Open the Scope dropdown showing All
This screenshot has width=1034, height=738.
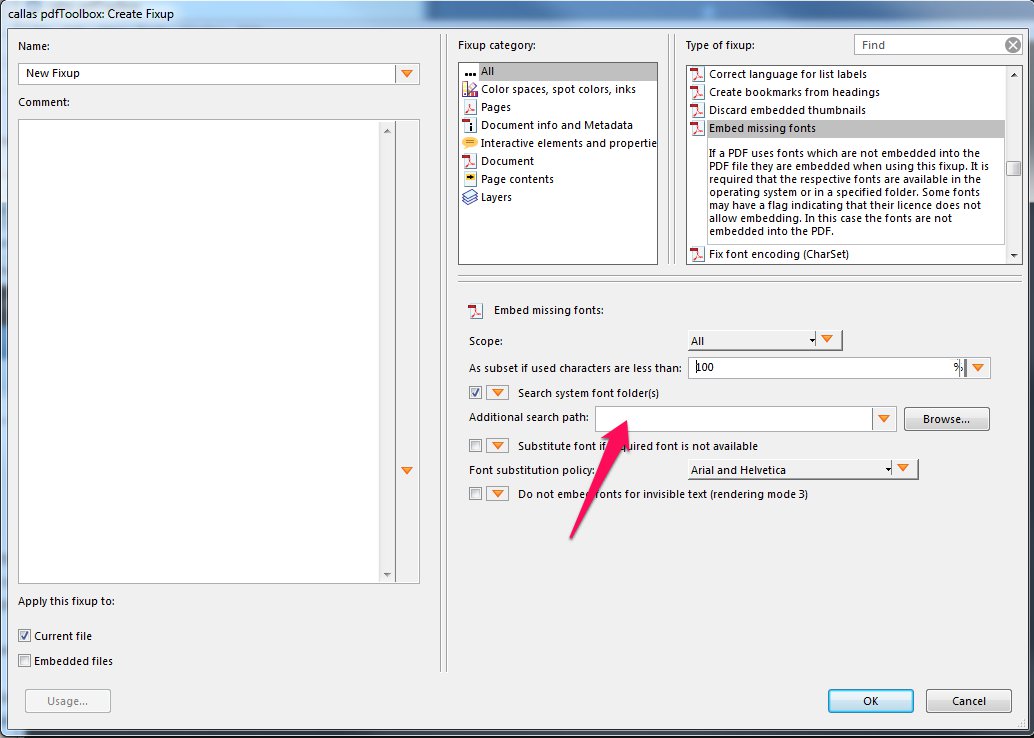[751, 340]
